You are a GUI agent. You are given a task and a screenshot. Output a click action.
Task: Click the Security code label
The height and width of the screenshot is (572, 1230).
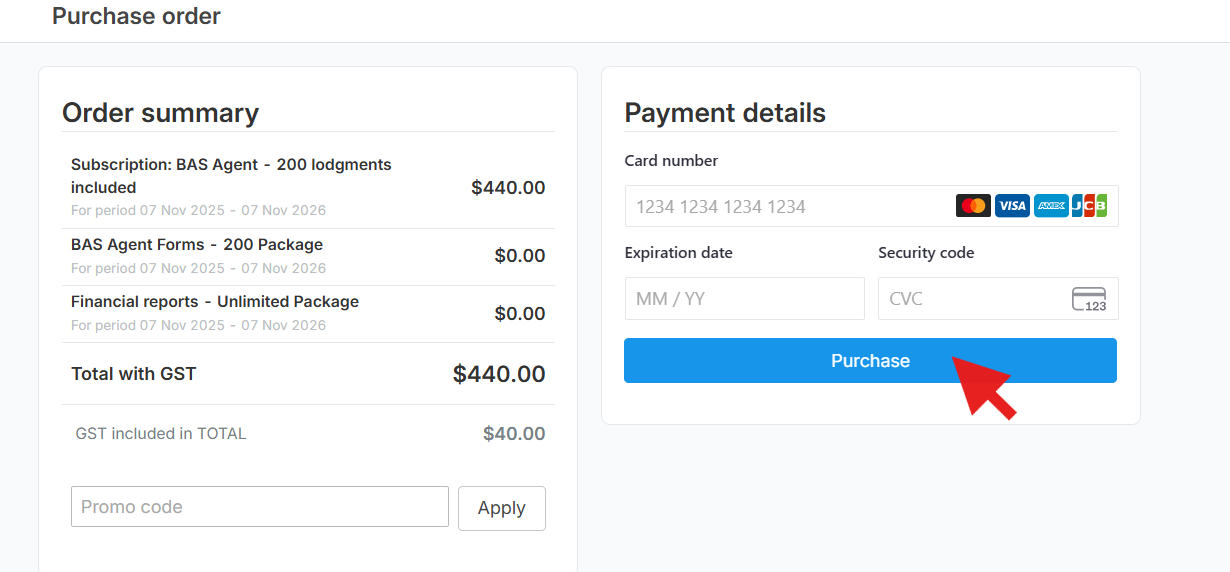926,253
